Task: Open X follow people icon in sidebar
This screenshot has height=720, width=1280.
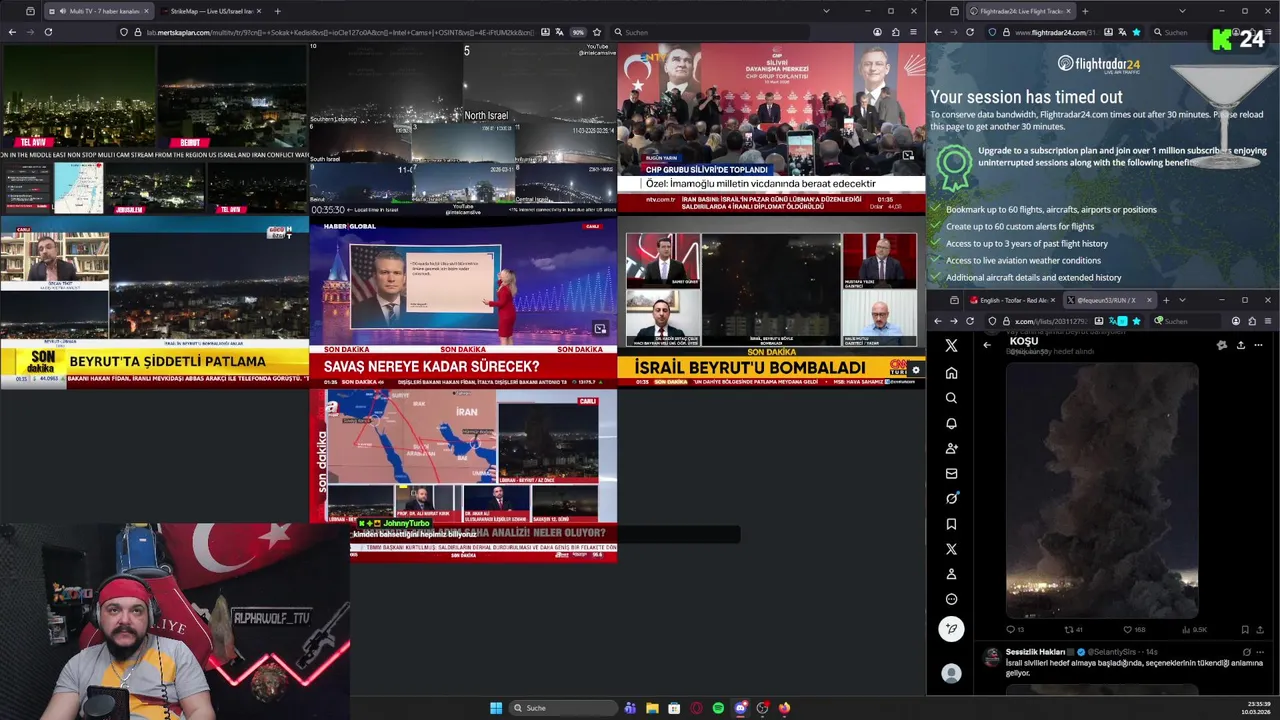Action: tap(951, 448)
